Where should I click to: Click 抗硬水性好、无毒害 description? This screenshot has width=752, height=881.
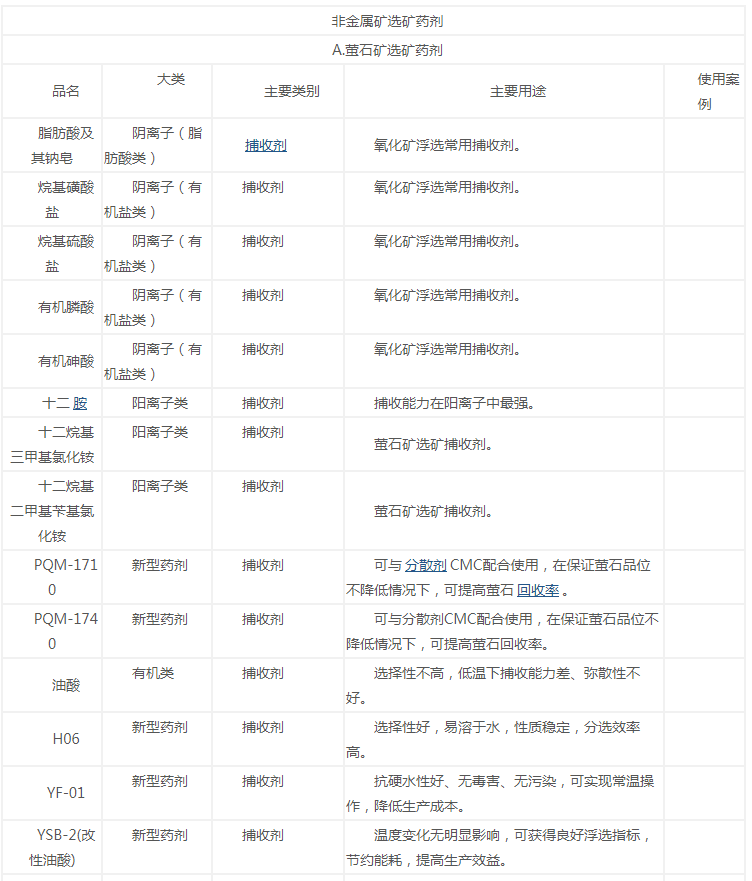(500, 793)
